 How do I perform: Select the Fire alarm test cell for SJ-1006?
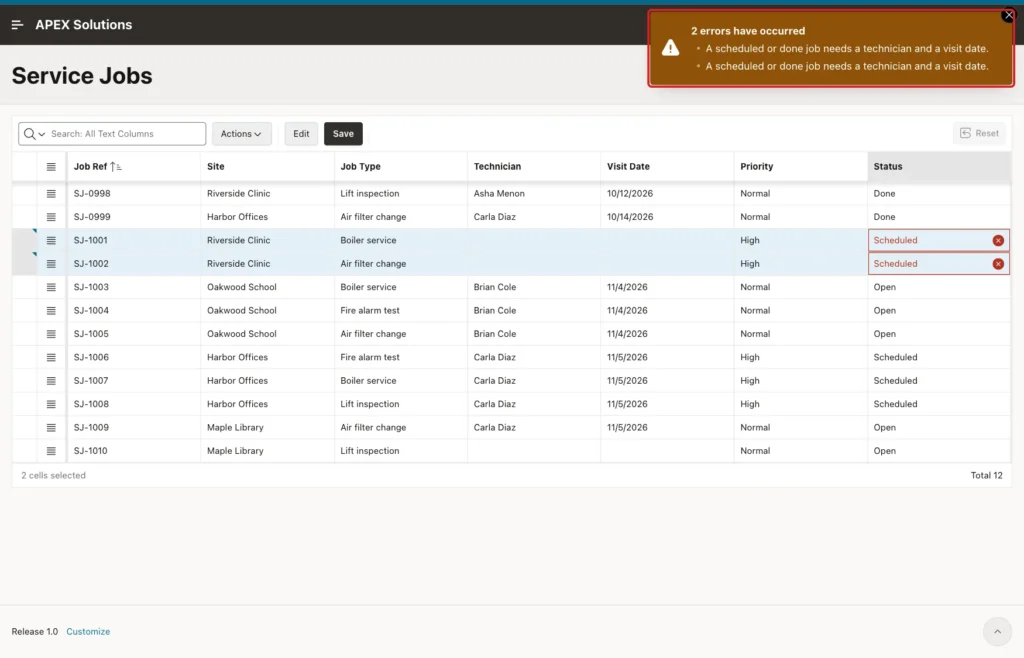point(400,357)
